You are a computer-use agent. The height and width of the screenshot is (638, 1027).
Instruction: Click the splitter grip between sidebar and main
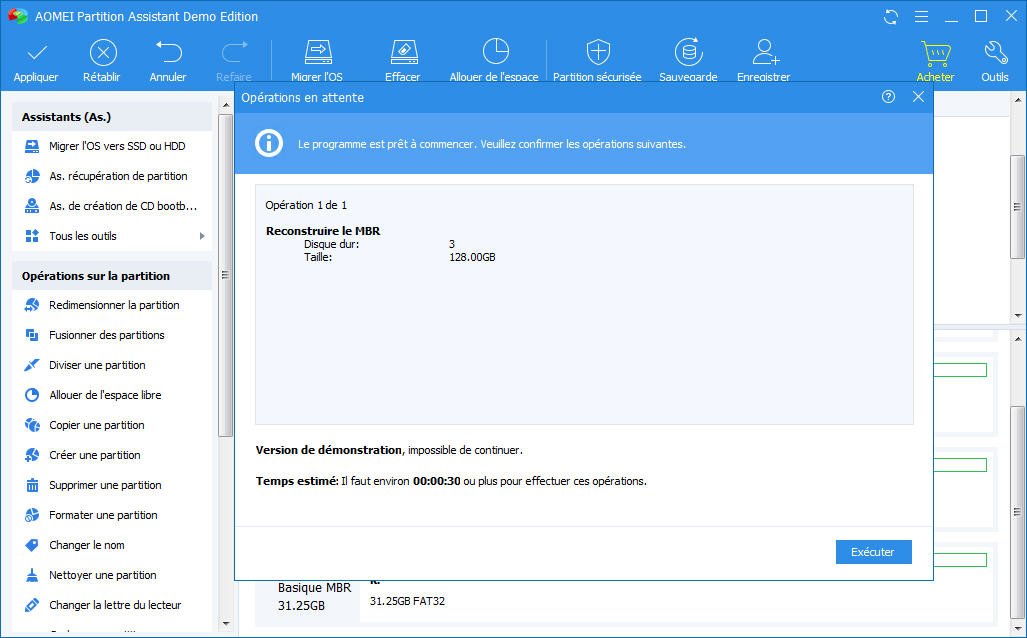pyautogui.click(x=225, y=276)
